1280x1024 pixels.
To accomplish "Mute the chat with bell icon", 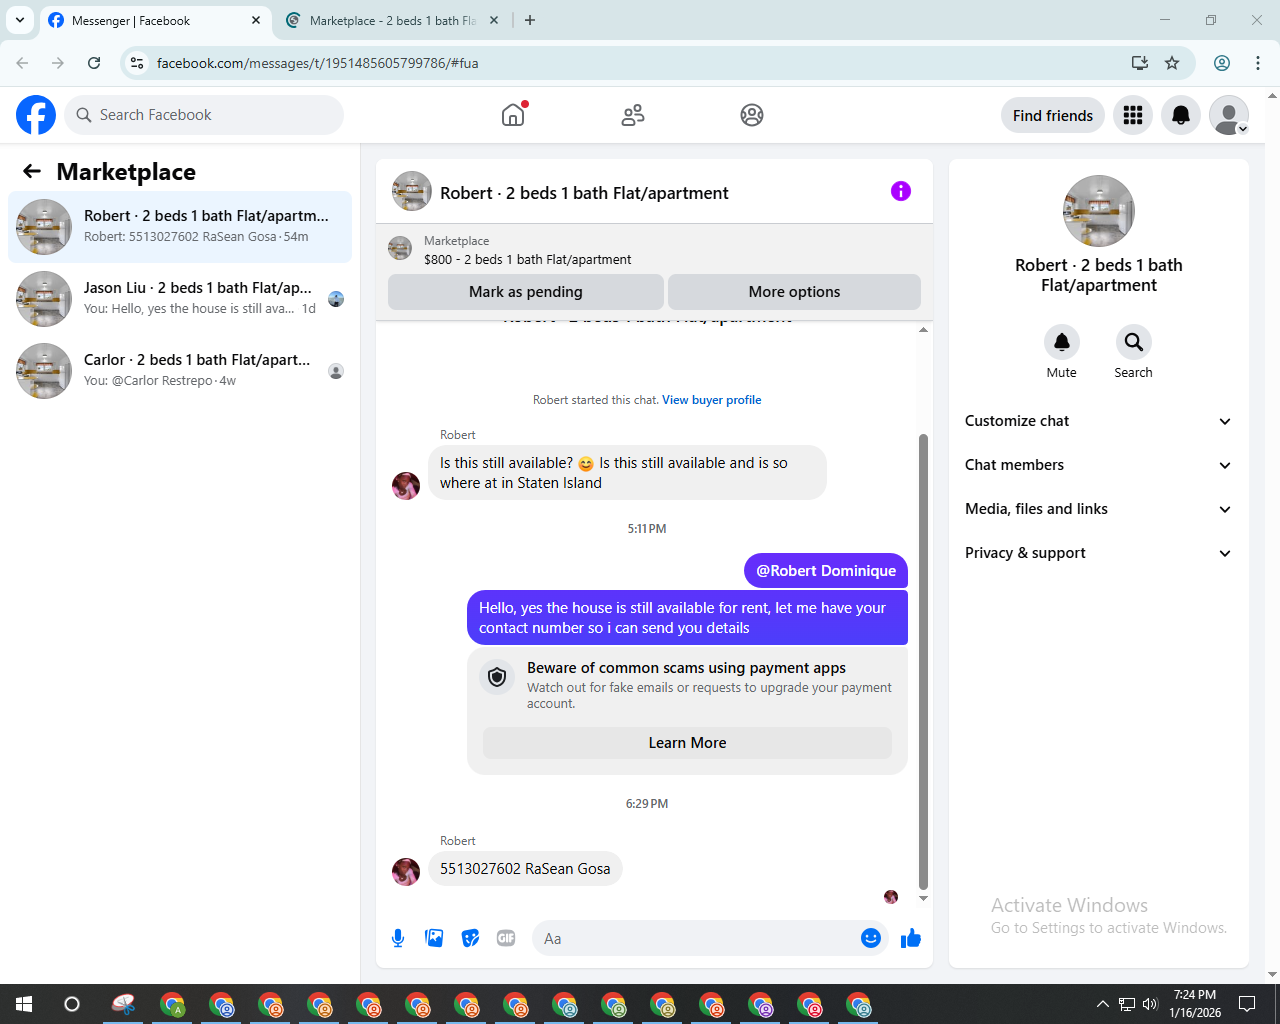I will point(1062,342).
